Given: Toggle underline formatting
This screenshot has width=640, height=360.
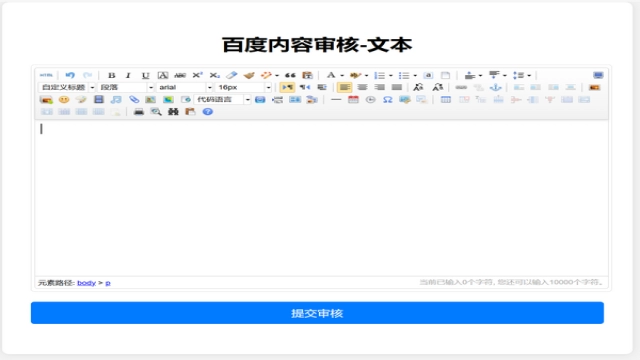Looking at the screenshot, I should (x=145, y=75).
